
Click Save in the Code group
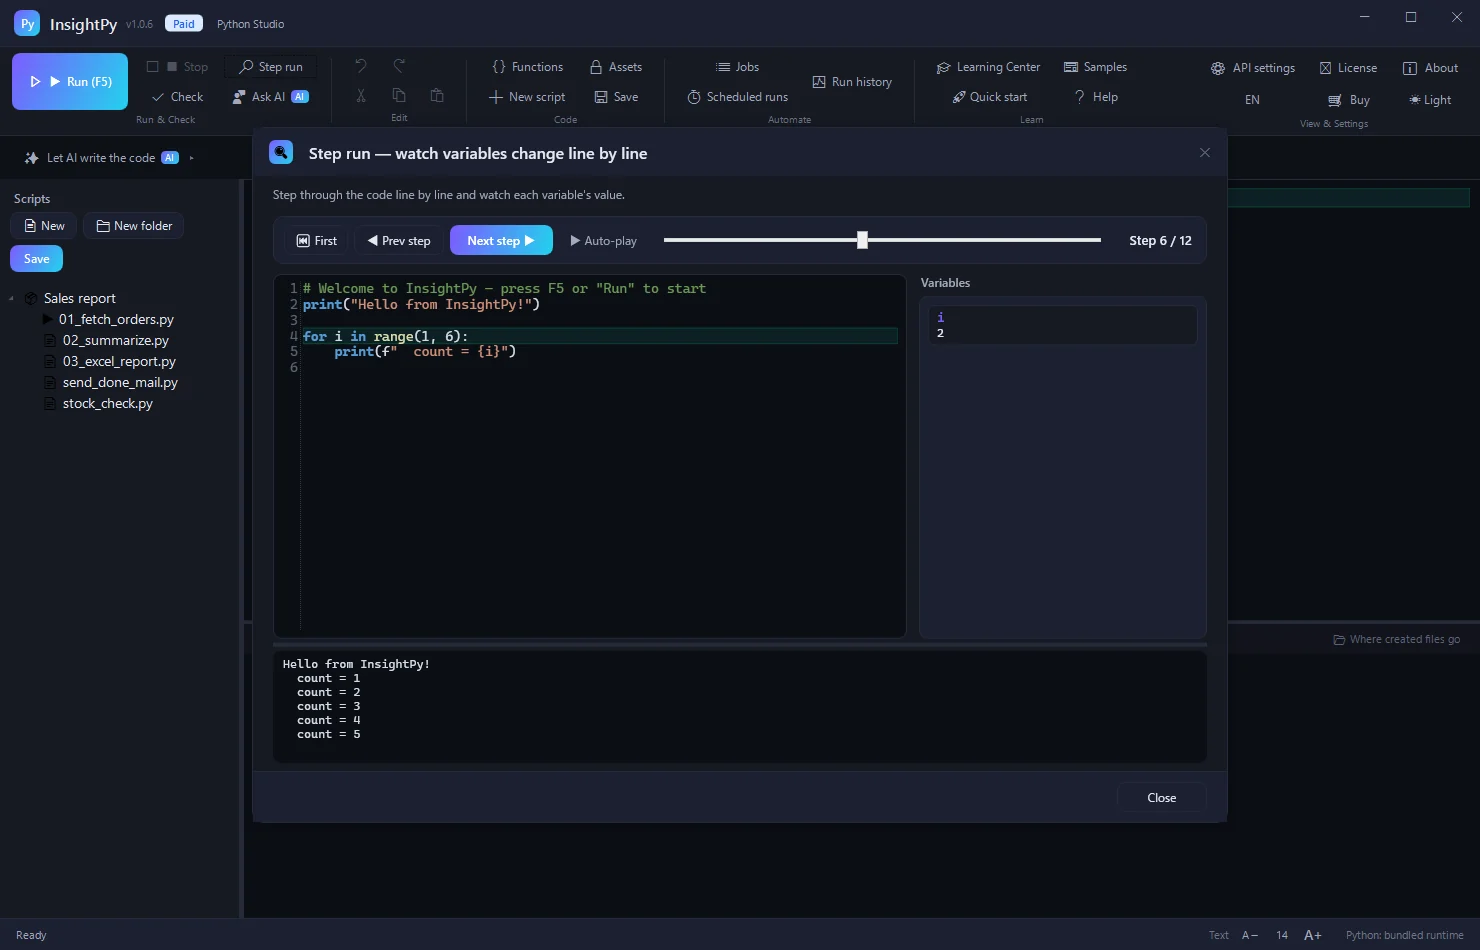pyautogui.click(x=616, y=97)
